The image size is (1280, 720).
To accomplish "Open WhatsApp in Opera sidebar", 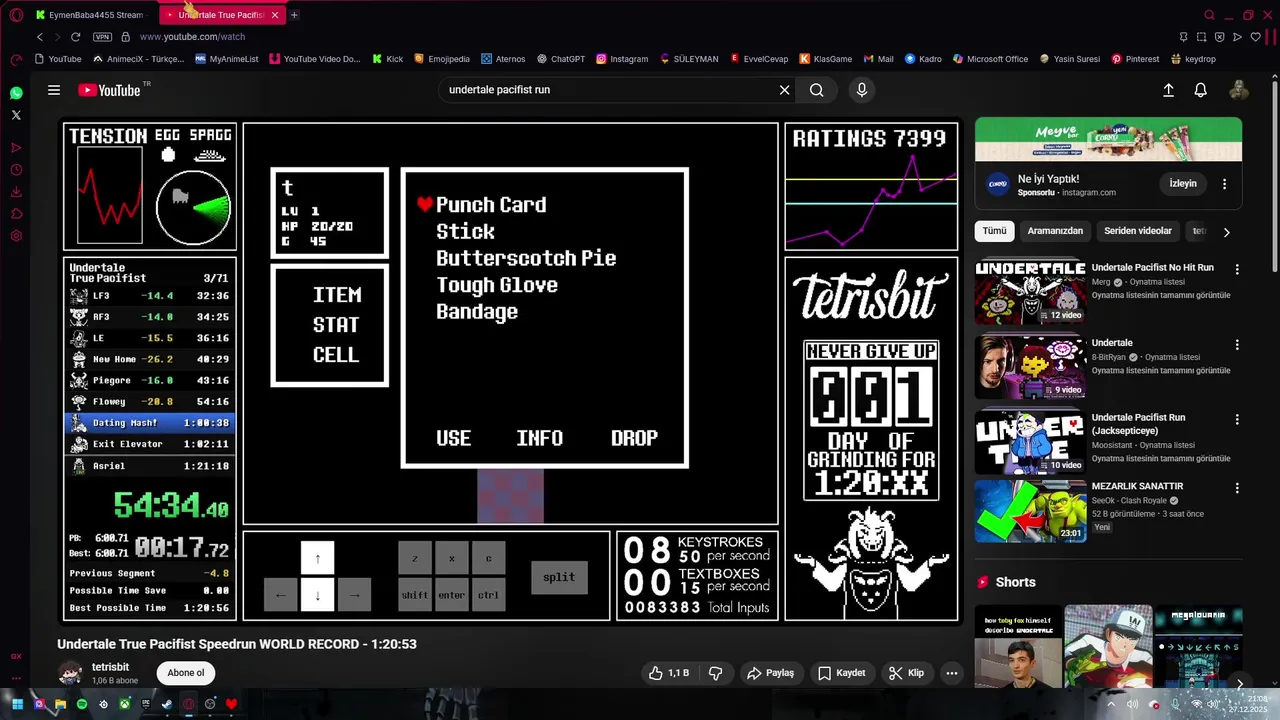I will pos(16,93).
